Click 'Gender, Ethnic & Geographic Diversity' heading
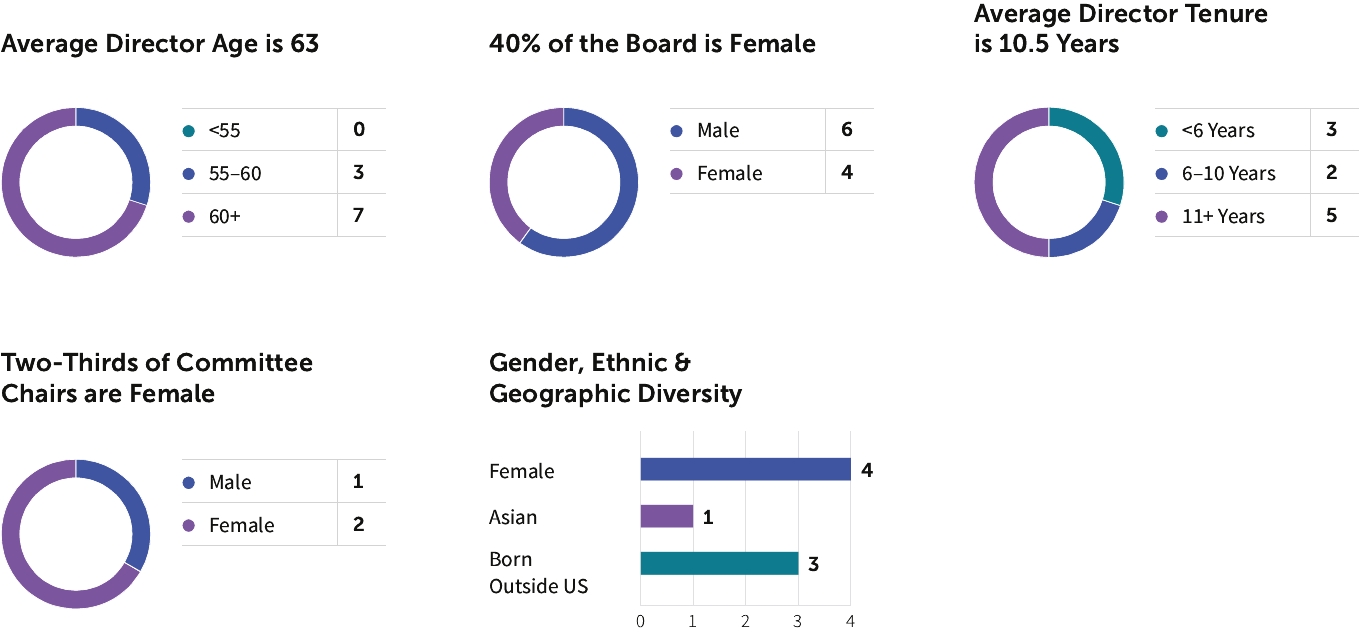 (615, 377)
